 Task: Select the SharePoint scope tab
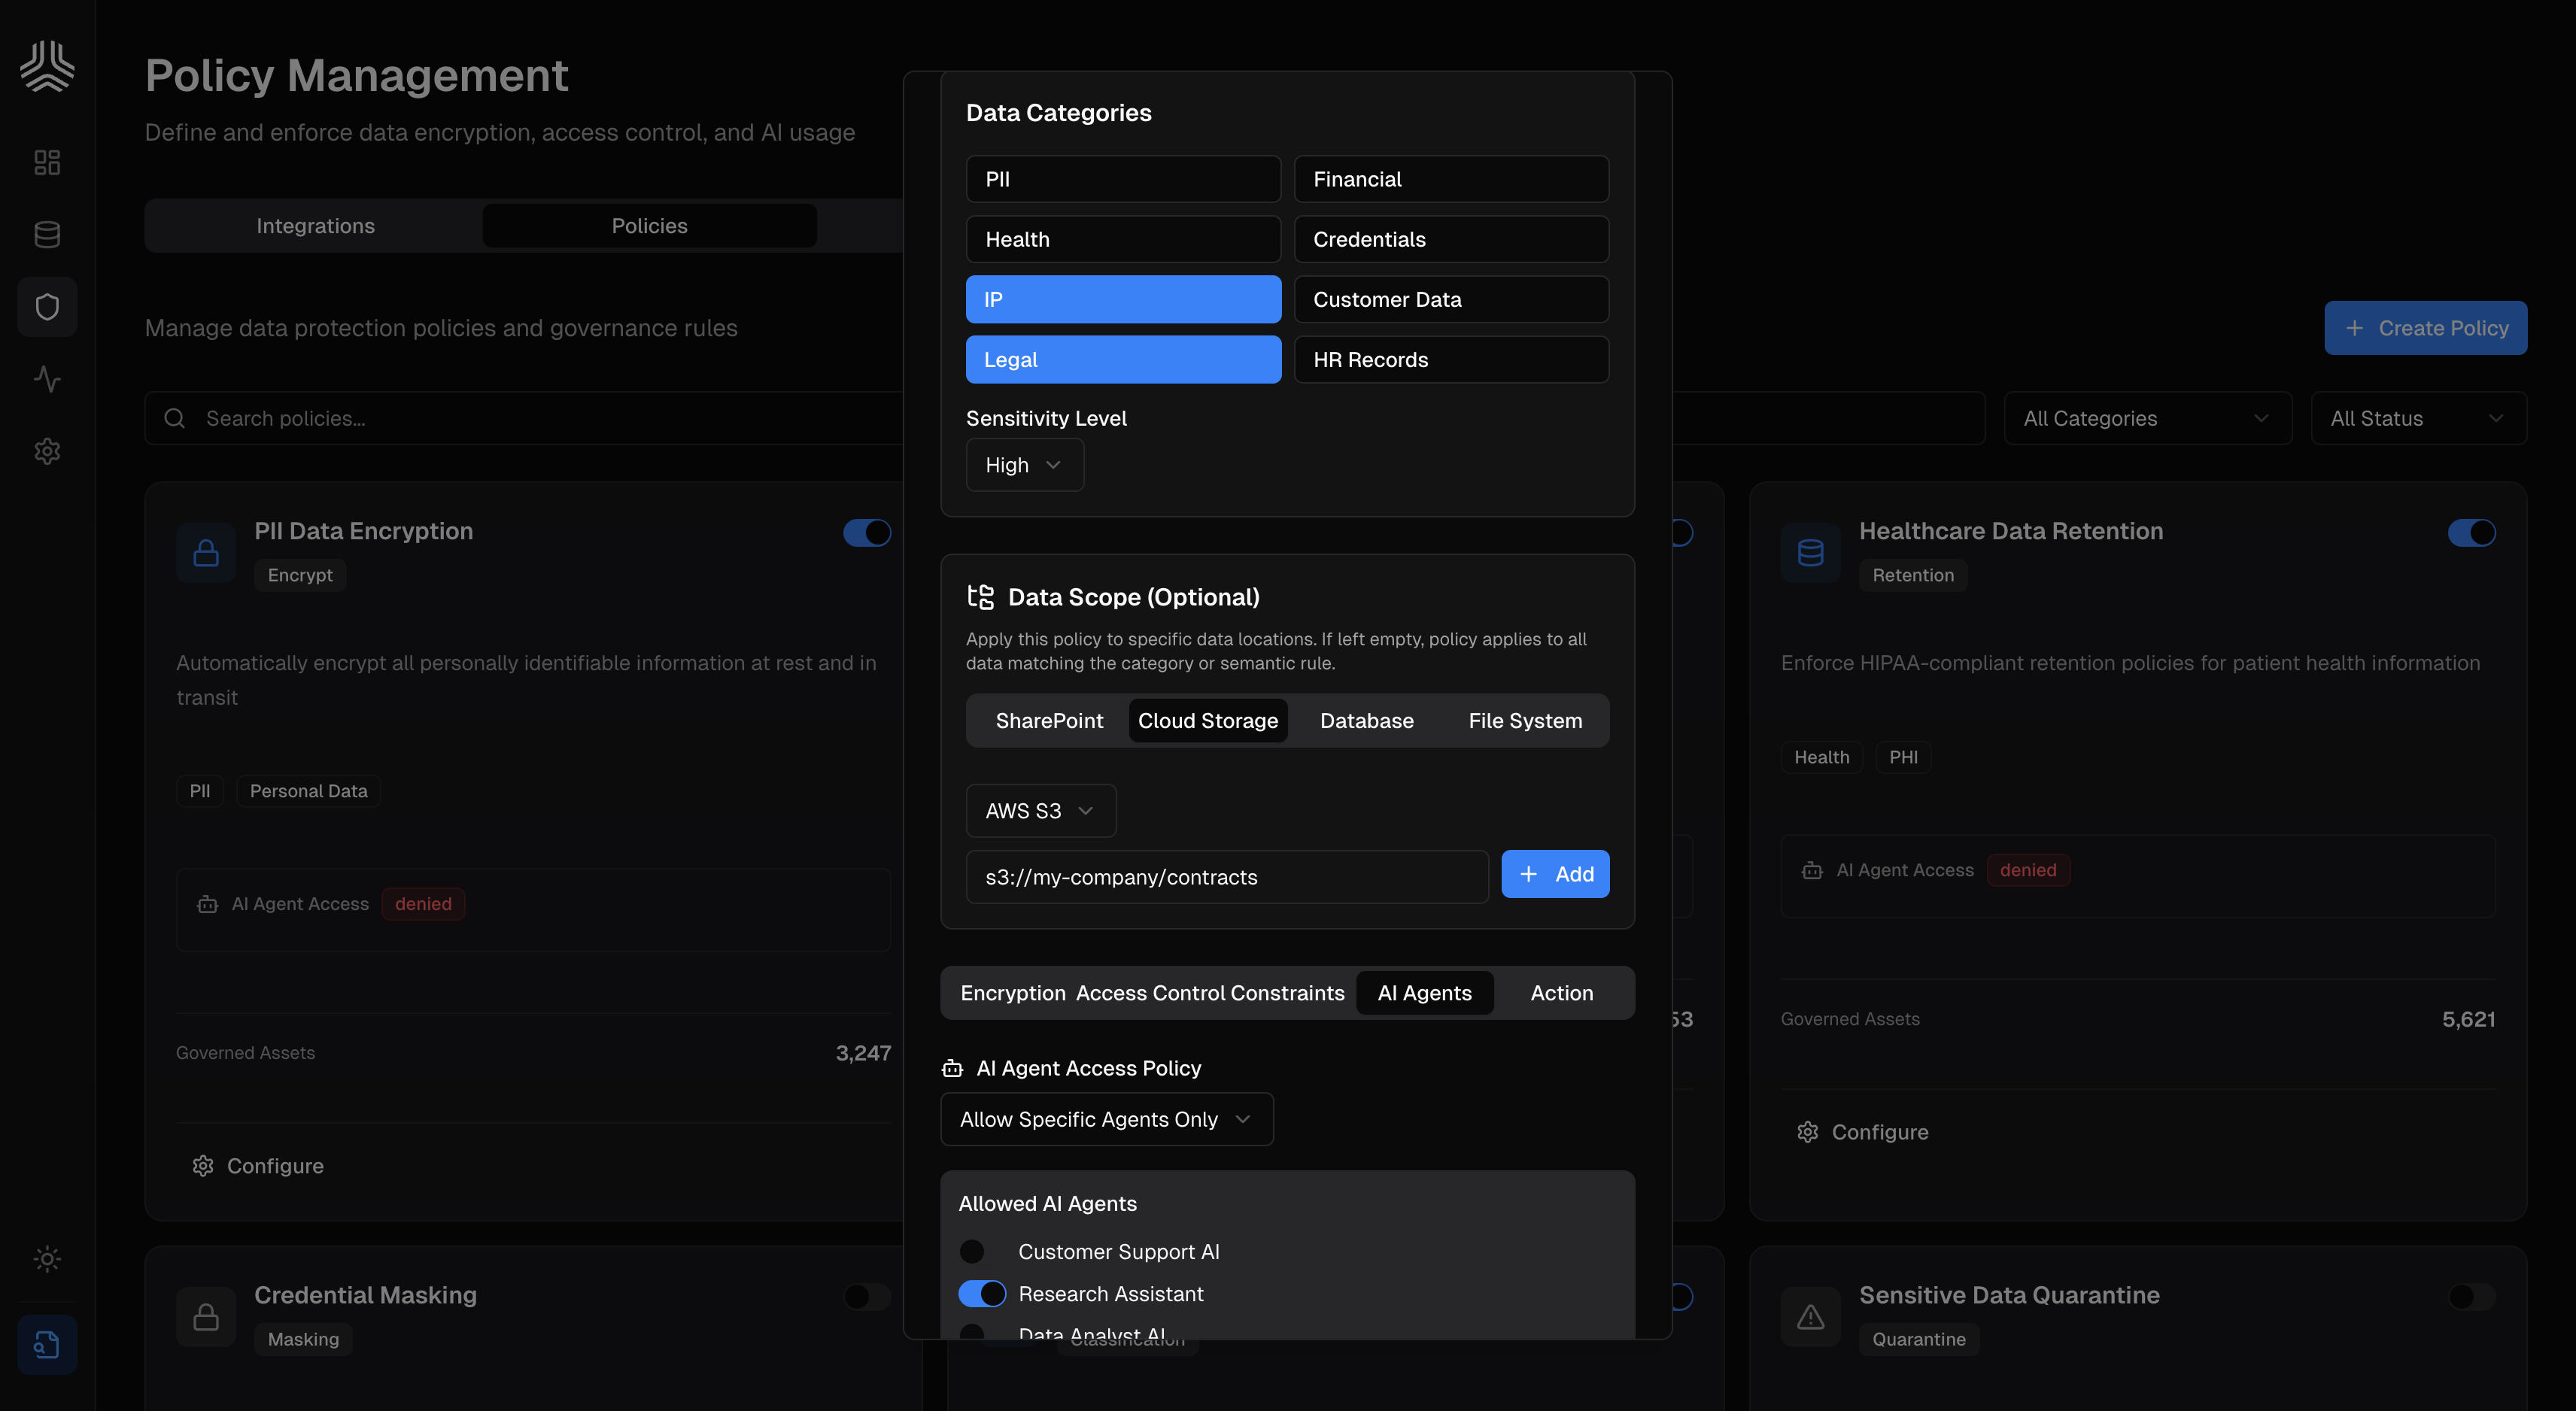tap(1049, 721)
